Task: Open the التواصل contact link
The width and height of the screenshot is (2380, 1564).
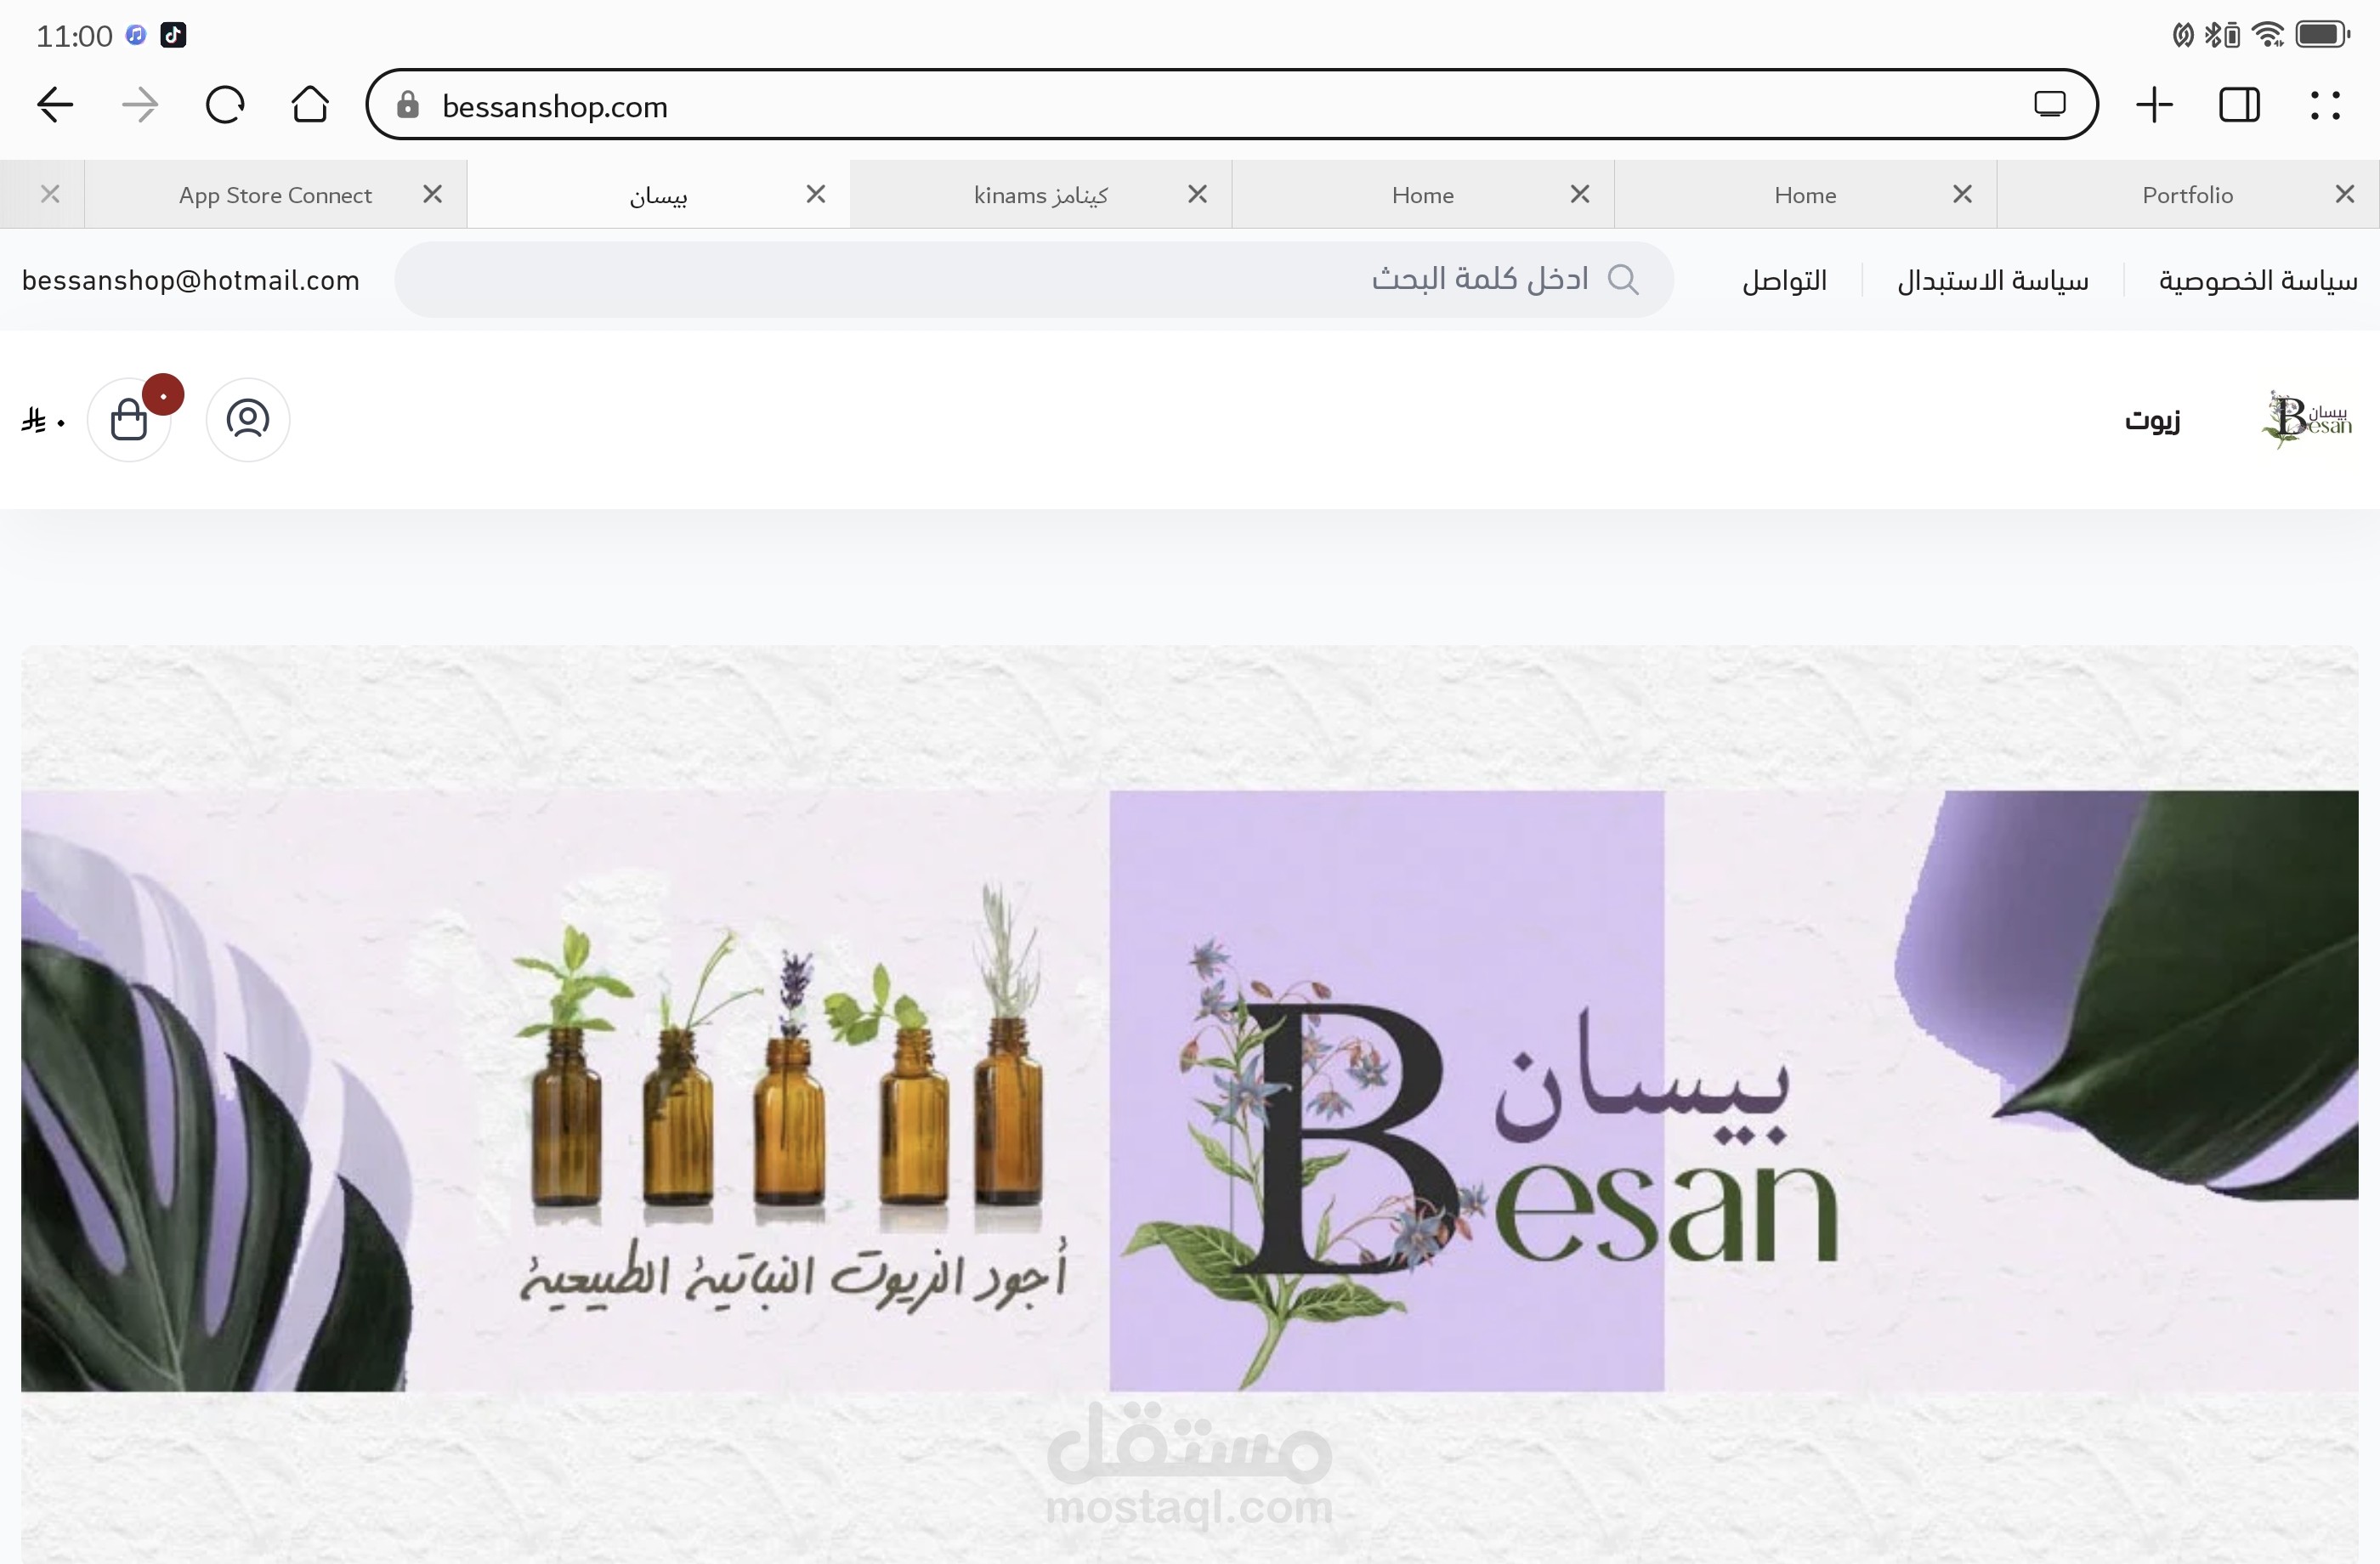Action: pyautogui.click(x=1784, y=281)
